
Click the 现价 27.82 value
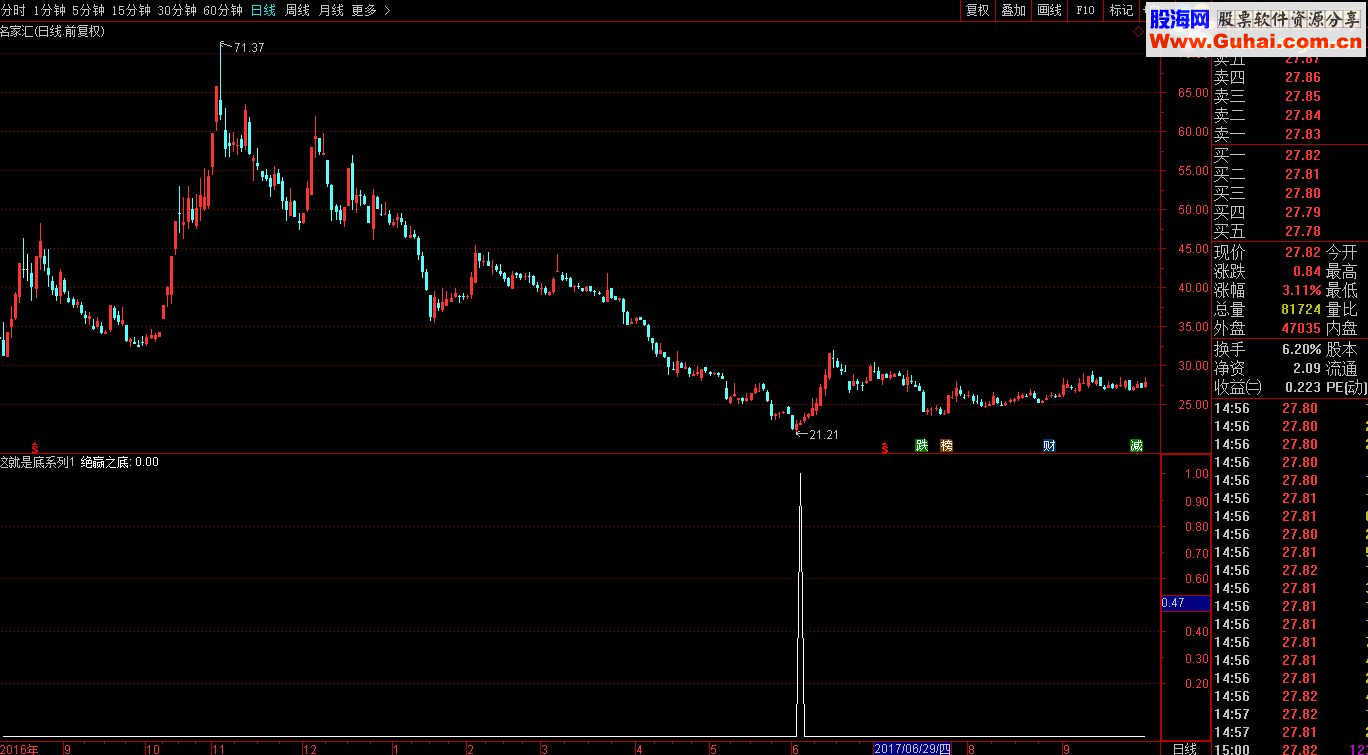point(1302,252)
